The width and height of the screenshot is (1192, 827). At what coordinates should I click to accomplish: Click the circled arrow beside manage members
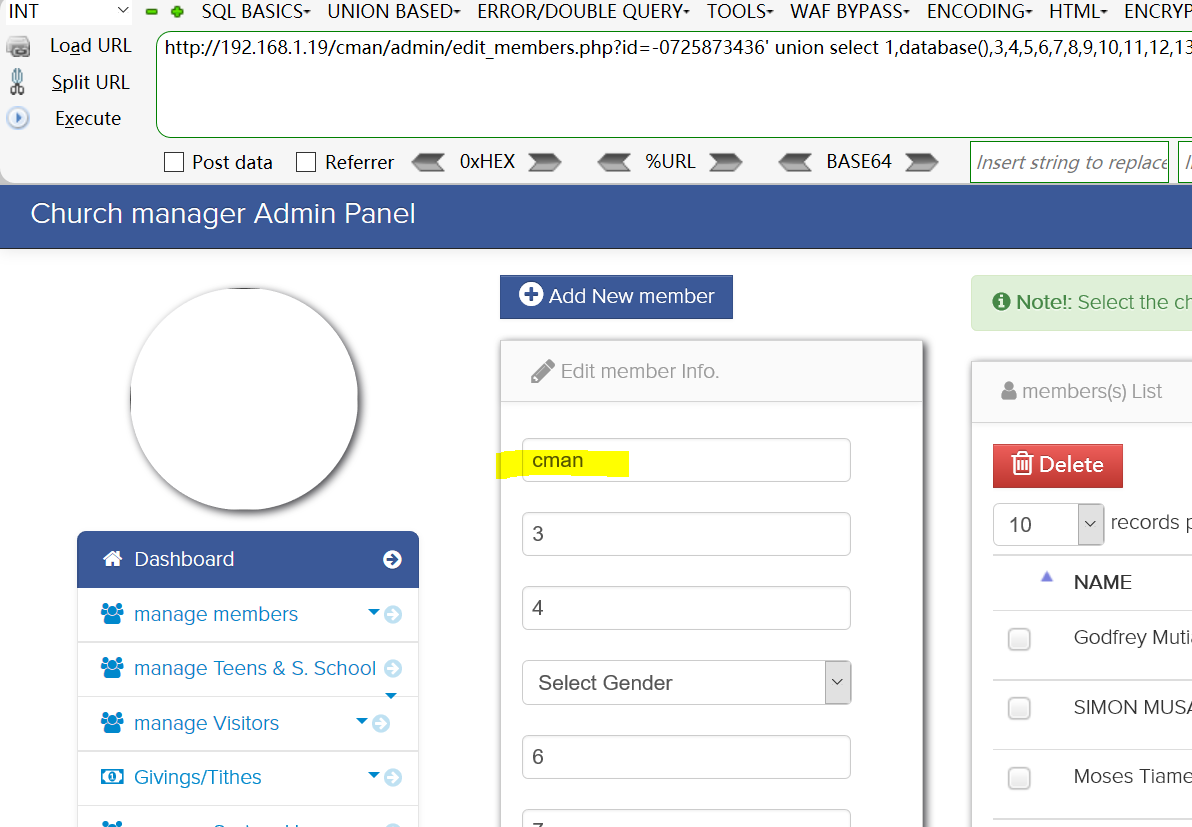[x=393, y=614]
